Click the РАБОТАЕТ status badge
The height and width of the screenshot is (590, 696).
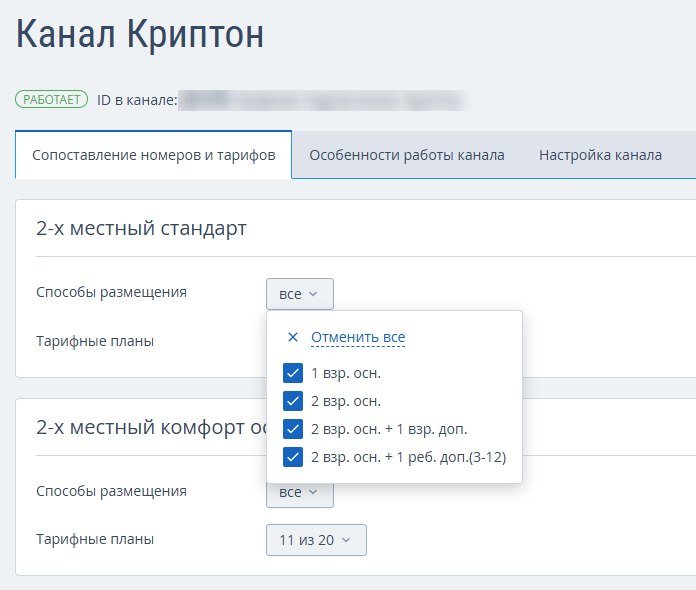(x=51, y=99)
